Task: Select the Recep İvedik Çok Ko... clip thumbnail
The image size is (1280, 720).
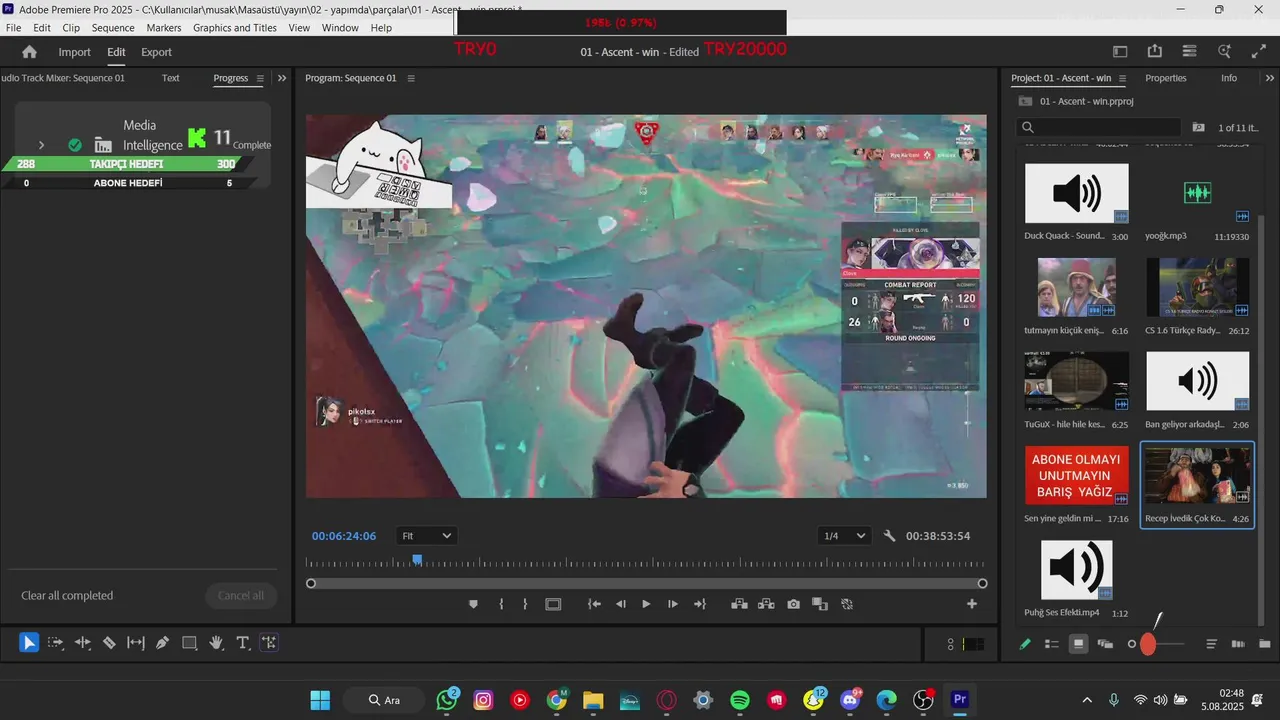Action: pos(1197,476)
